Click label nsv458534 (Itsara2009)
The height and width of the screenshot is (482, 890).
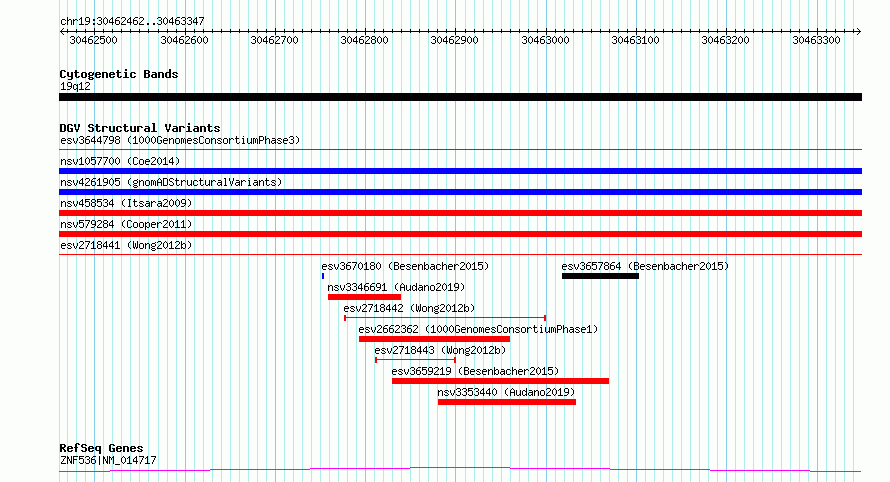[x=126, y=203]
